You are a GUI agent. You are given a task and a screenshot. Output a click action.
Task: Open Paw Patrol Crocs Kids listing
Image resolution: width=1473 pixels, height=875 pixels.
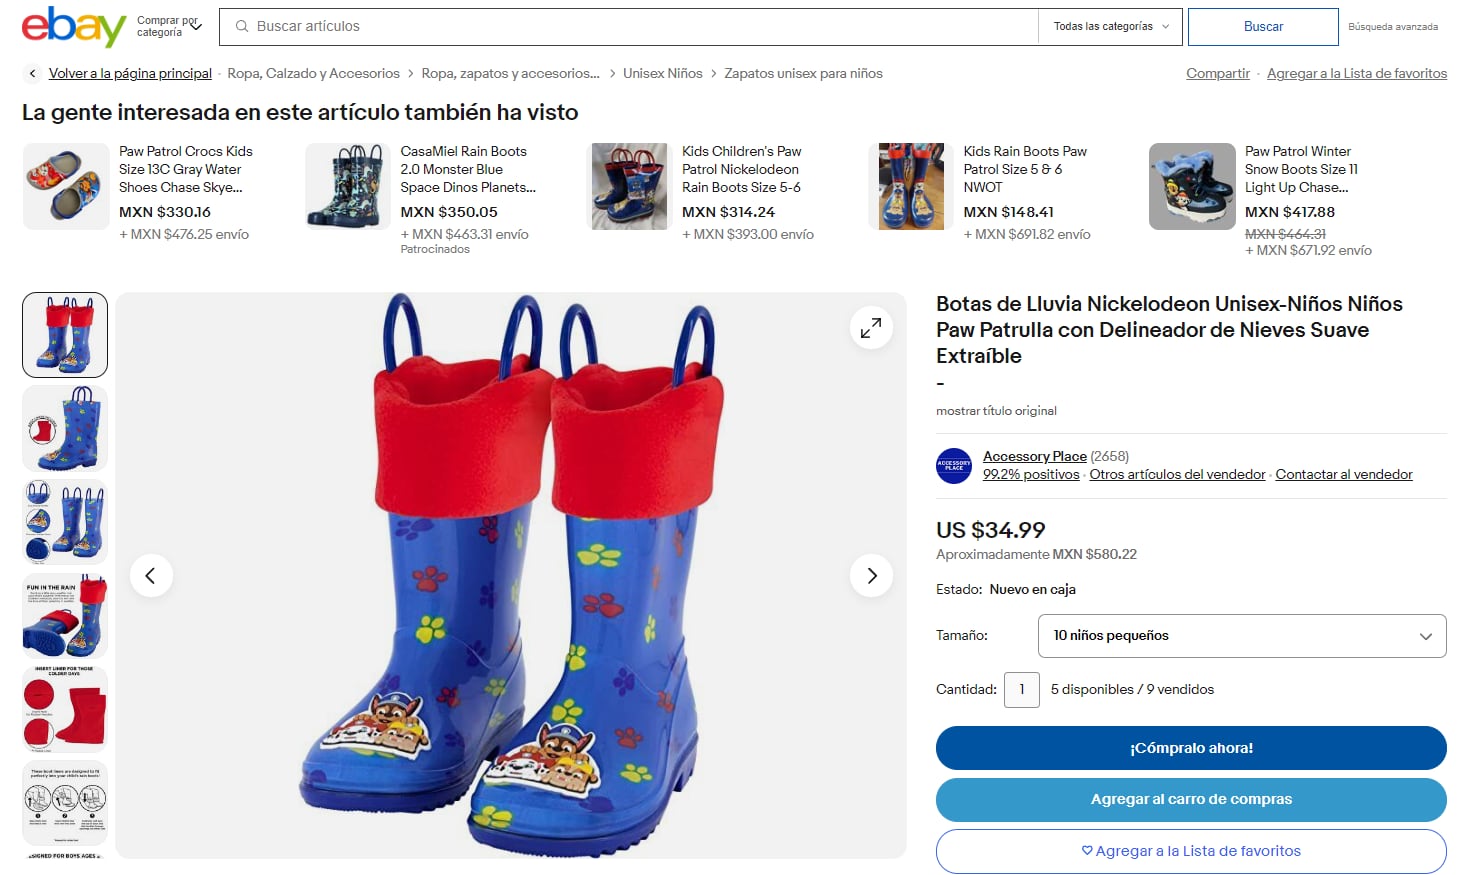coord(185,169)
